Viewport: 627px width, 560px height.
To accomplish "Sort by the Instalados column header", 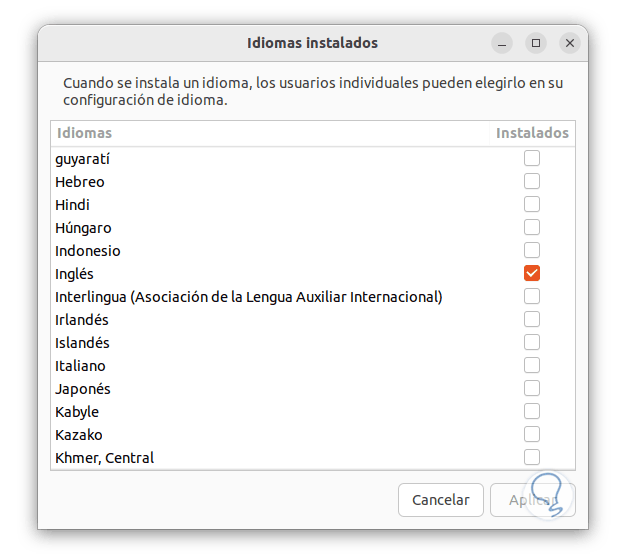I will tap(532, 133).
